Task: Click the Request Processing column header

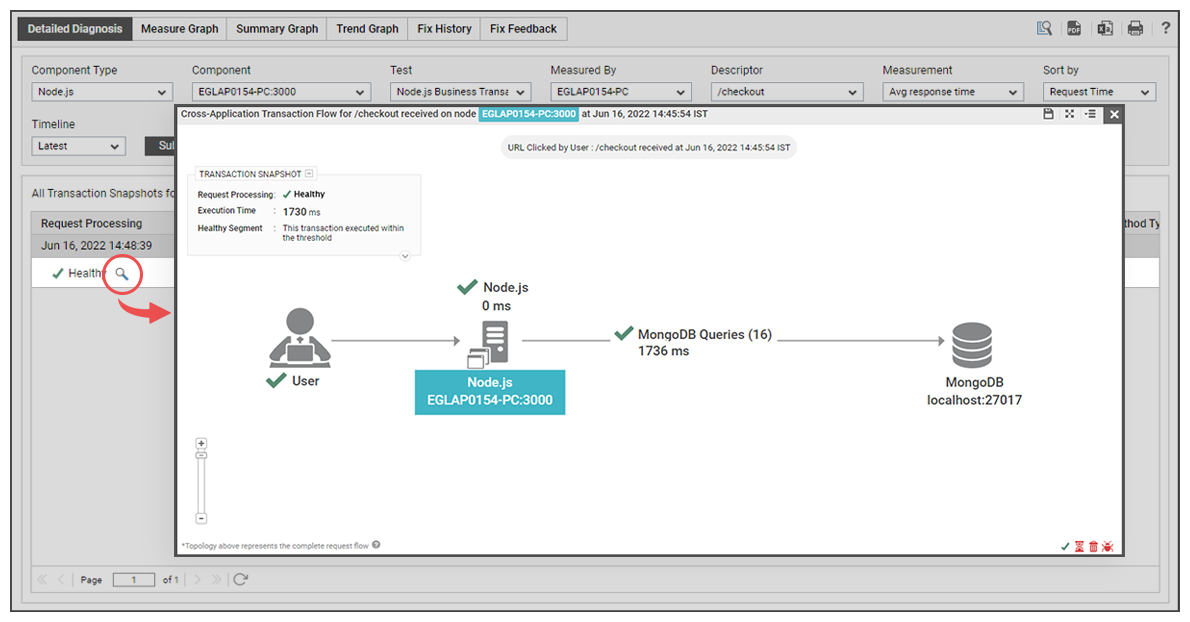Action: 91,224
